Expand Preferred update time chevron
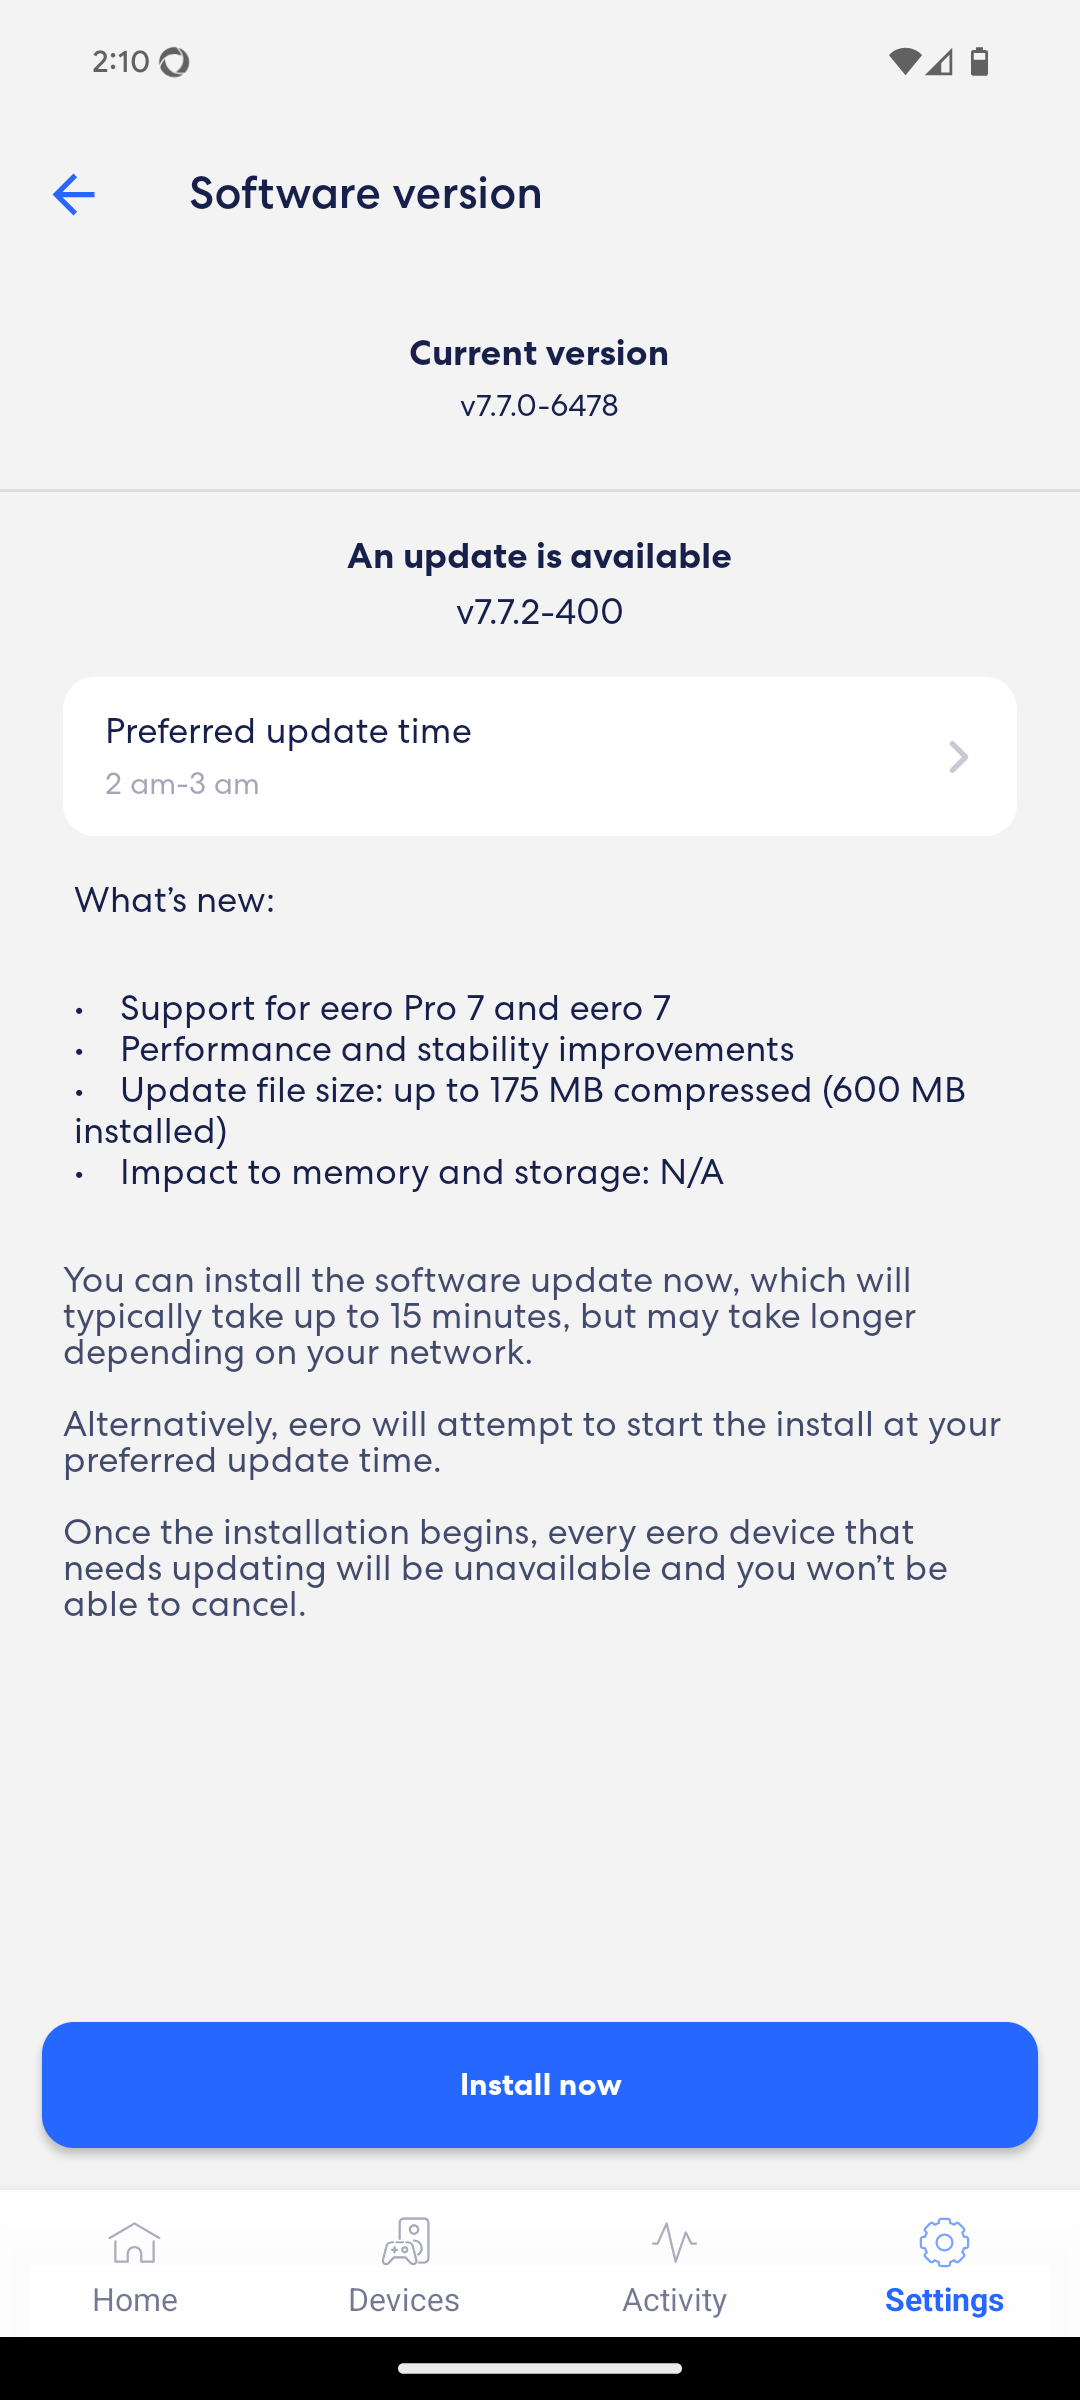 [x=958, y=757]
